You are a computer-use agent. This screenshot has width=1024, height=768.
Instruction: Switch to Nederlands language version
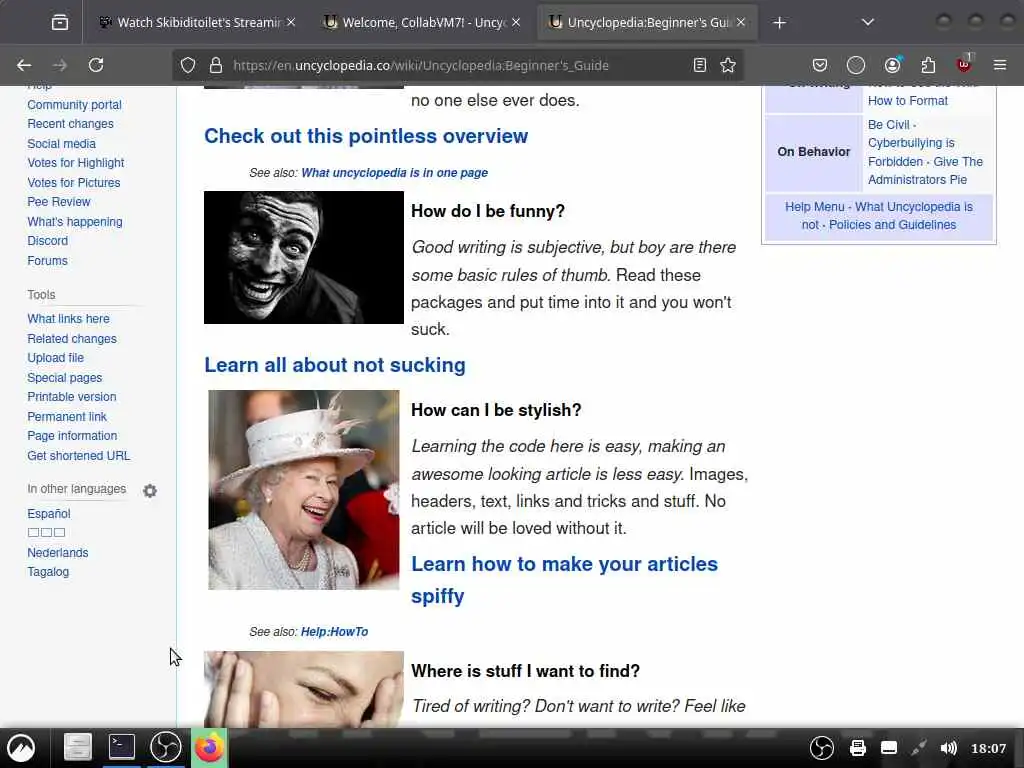pyautogui.click(x=57, y=552)
